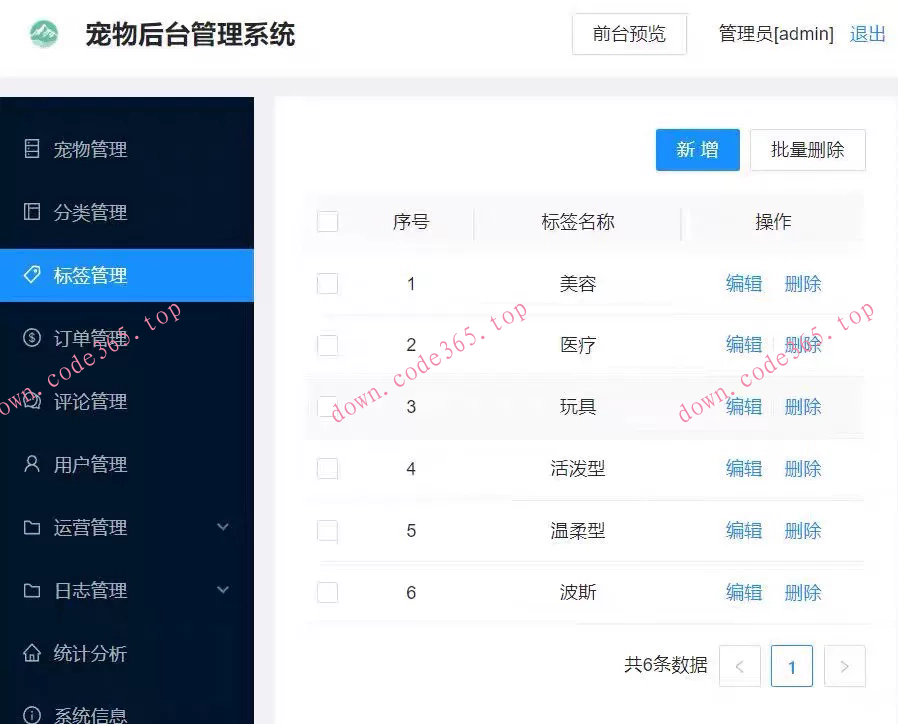Select page 1 in the pagination control
The image size is (898, 724).
tap(792, 666)
